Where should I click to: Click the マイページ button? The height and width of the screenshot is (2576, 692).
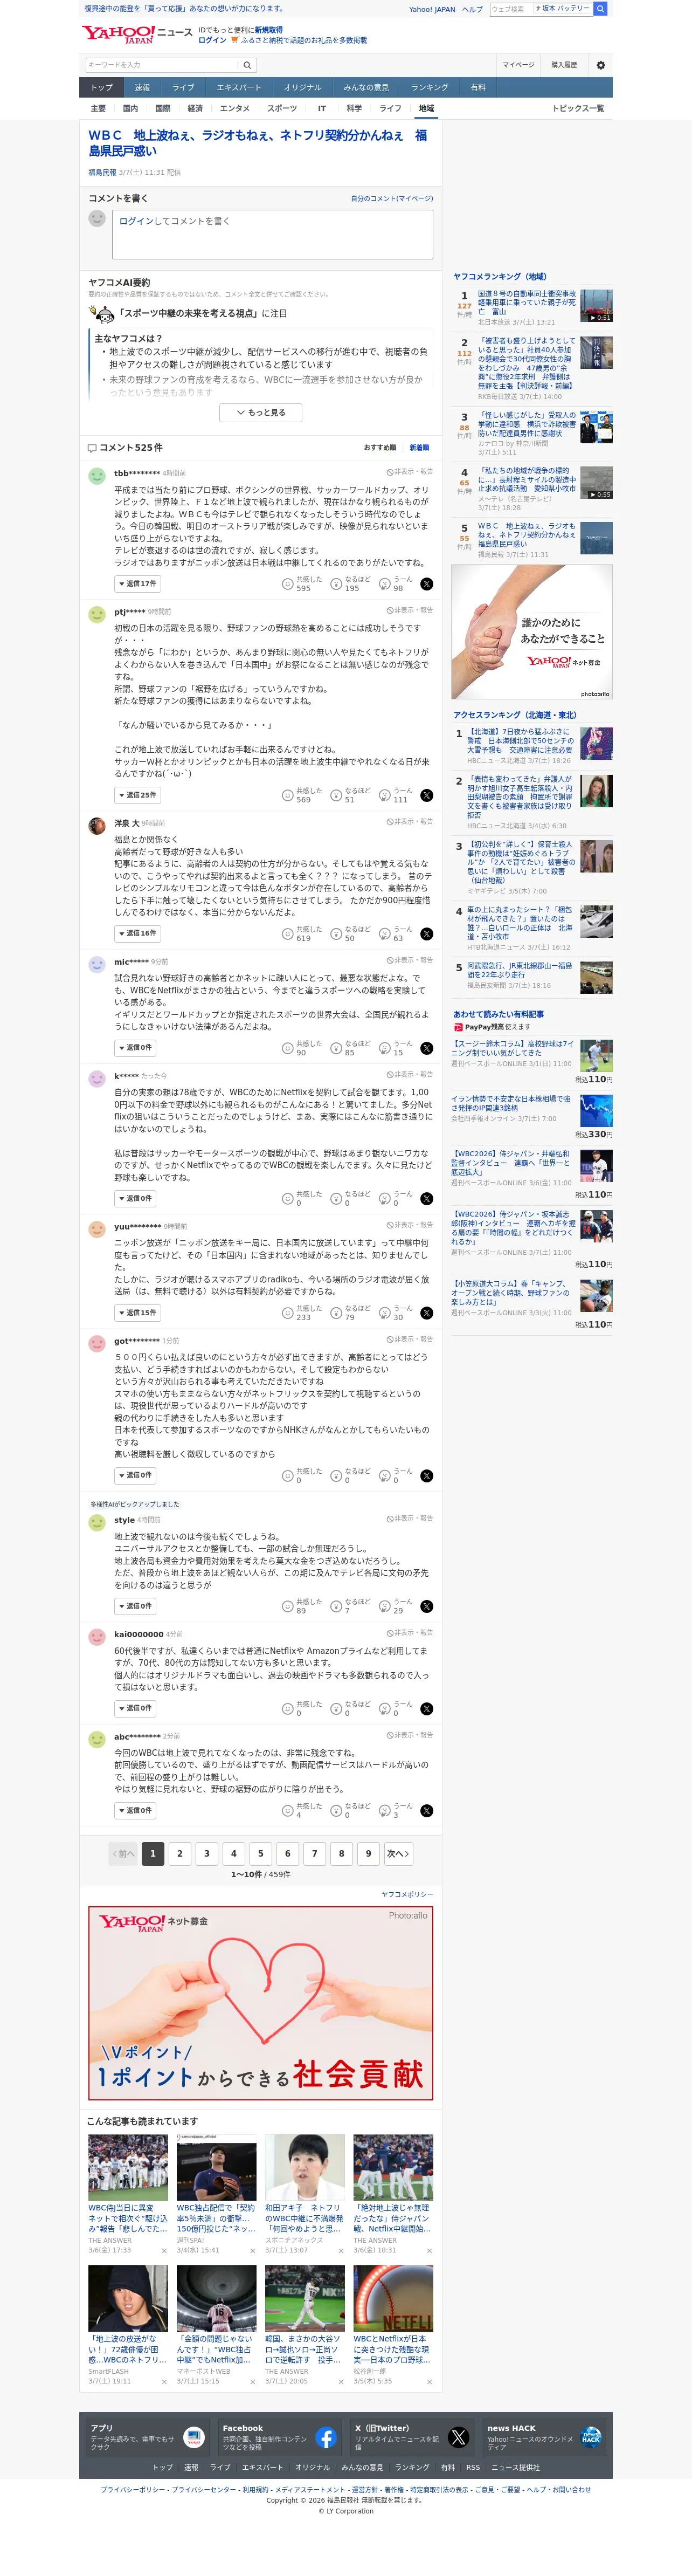point(518,65)
